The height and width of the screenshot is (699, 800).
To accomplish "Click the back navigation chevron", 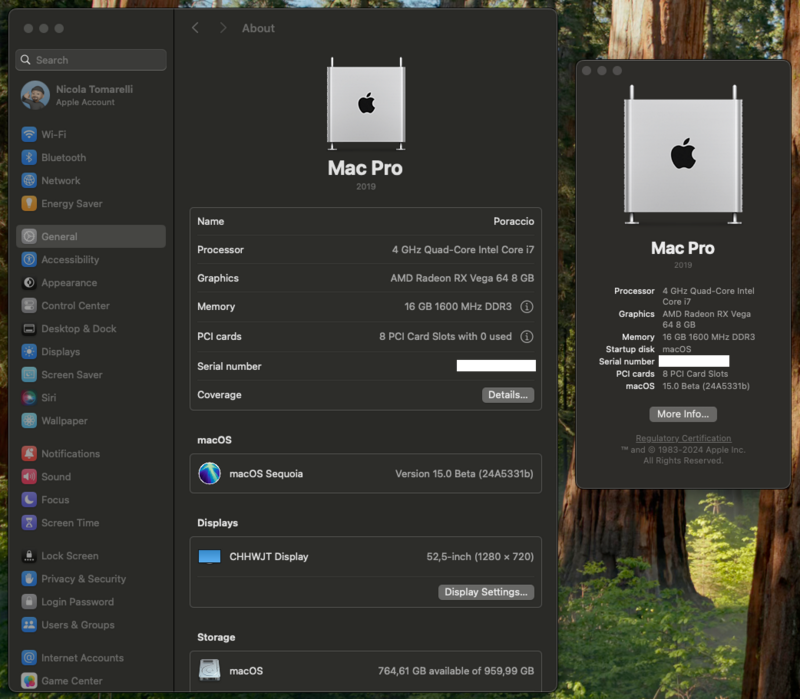I will 196,28.
